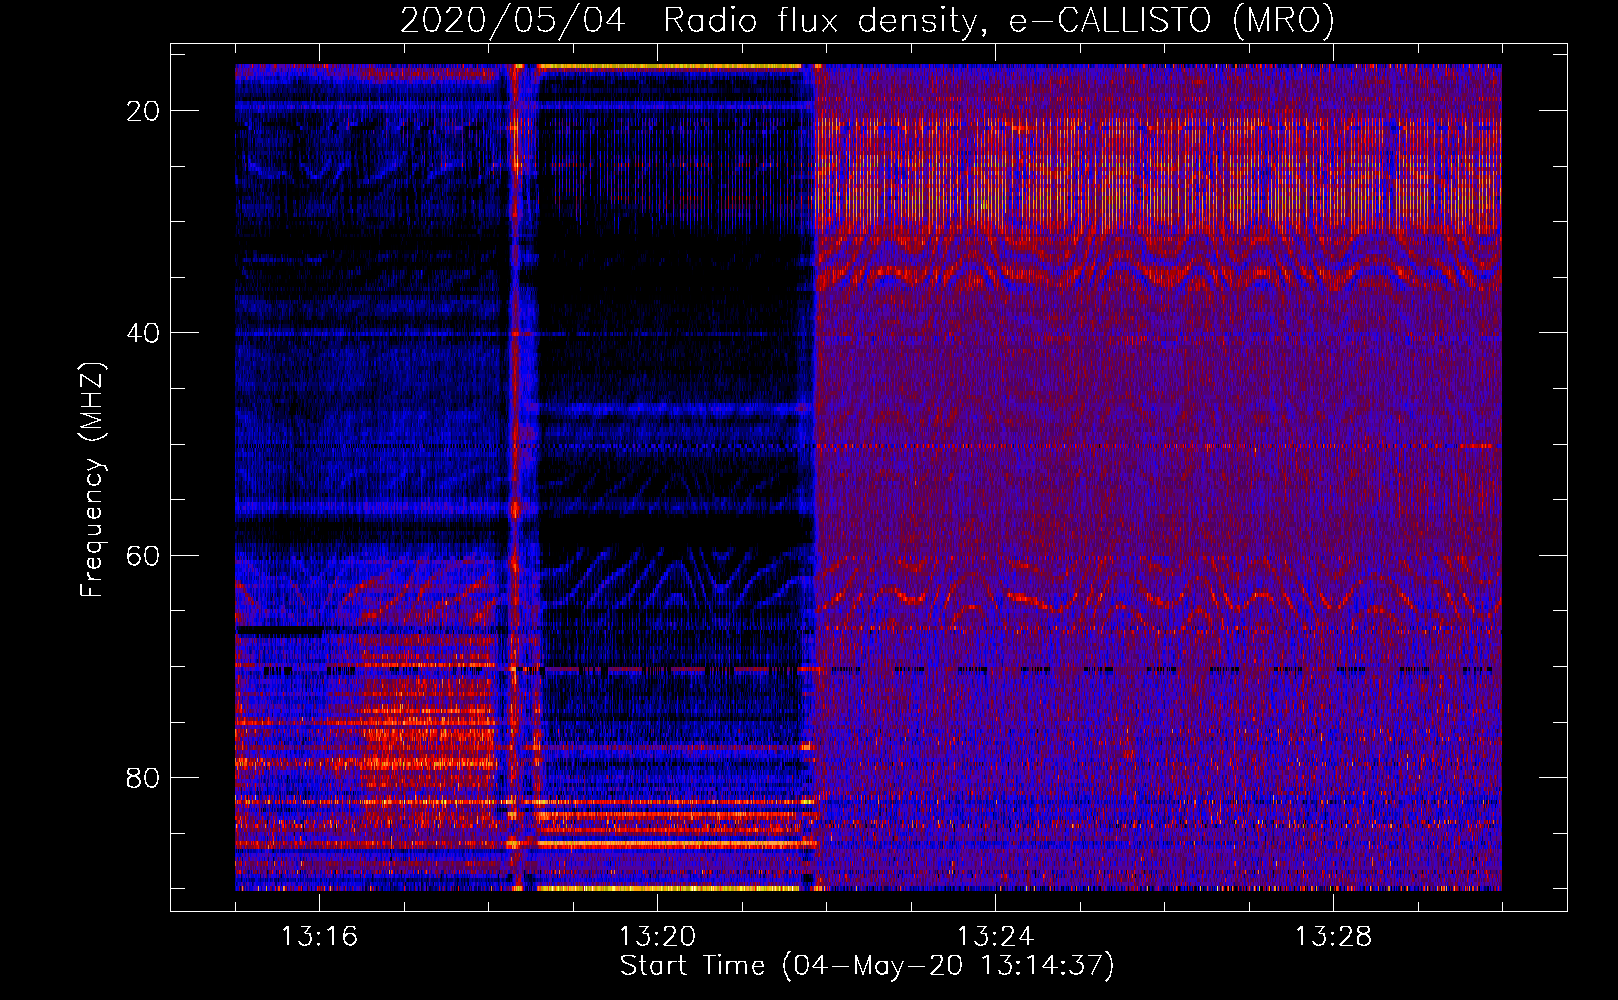Screen dimensions: 1618x1000
Task: Click the 60 frequency tick label
Action: tap(143, 555)
